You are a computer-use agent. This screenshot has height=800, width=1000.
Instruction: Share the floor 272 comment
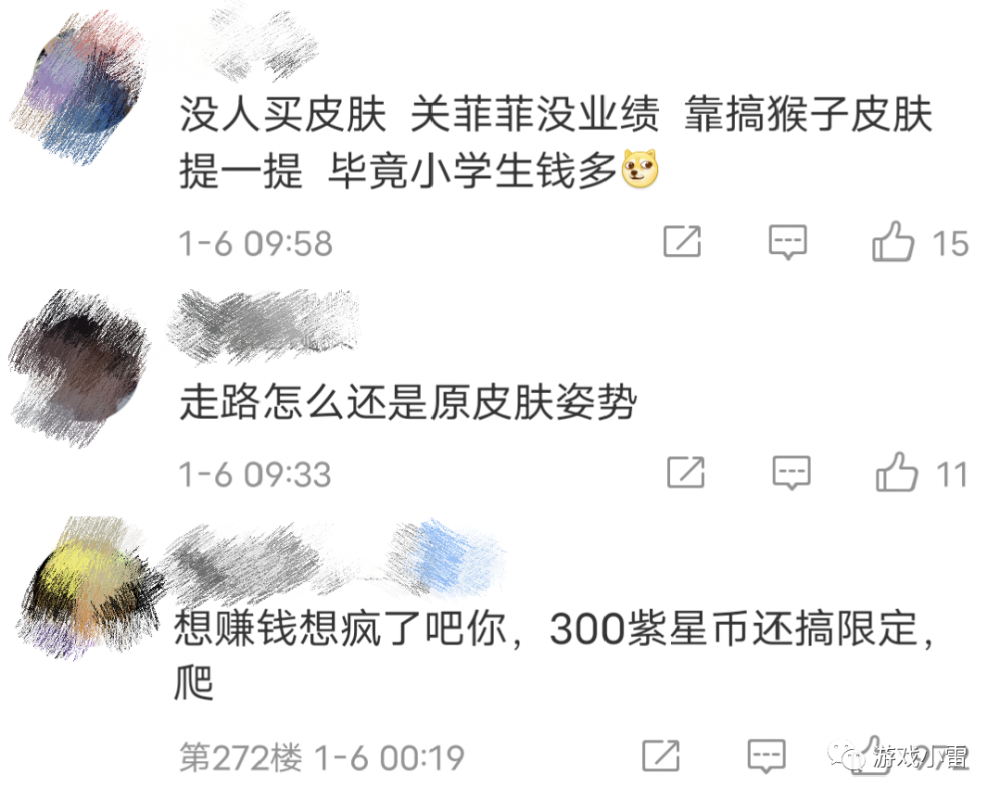pyautogui.click(x=661, y=756)
